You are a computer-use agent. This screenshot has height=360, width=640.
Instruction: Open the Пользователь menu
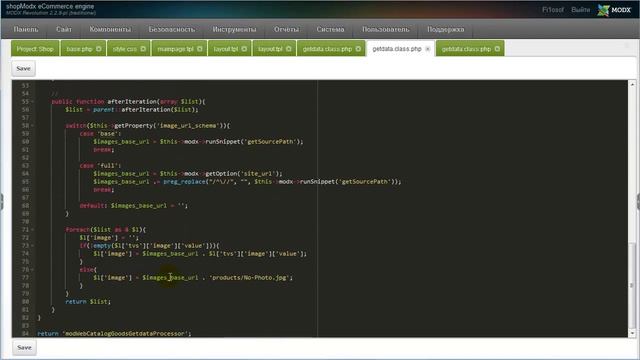tap(386, 29)
